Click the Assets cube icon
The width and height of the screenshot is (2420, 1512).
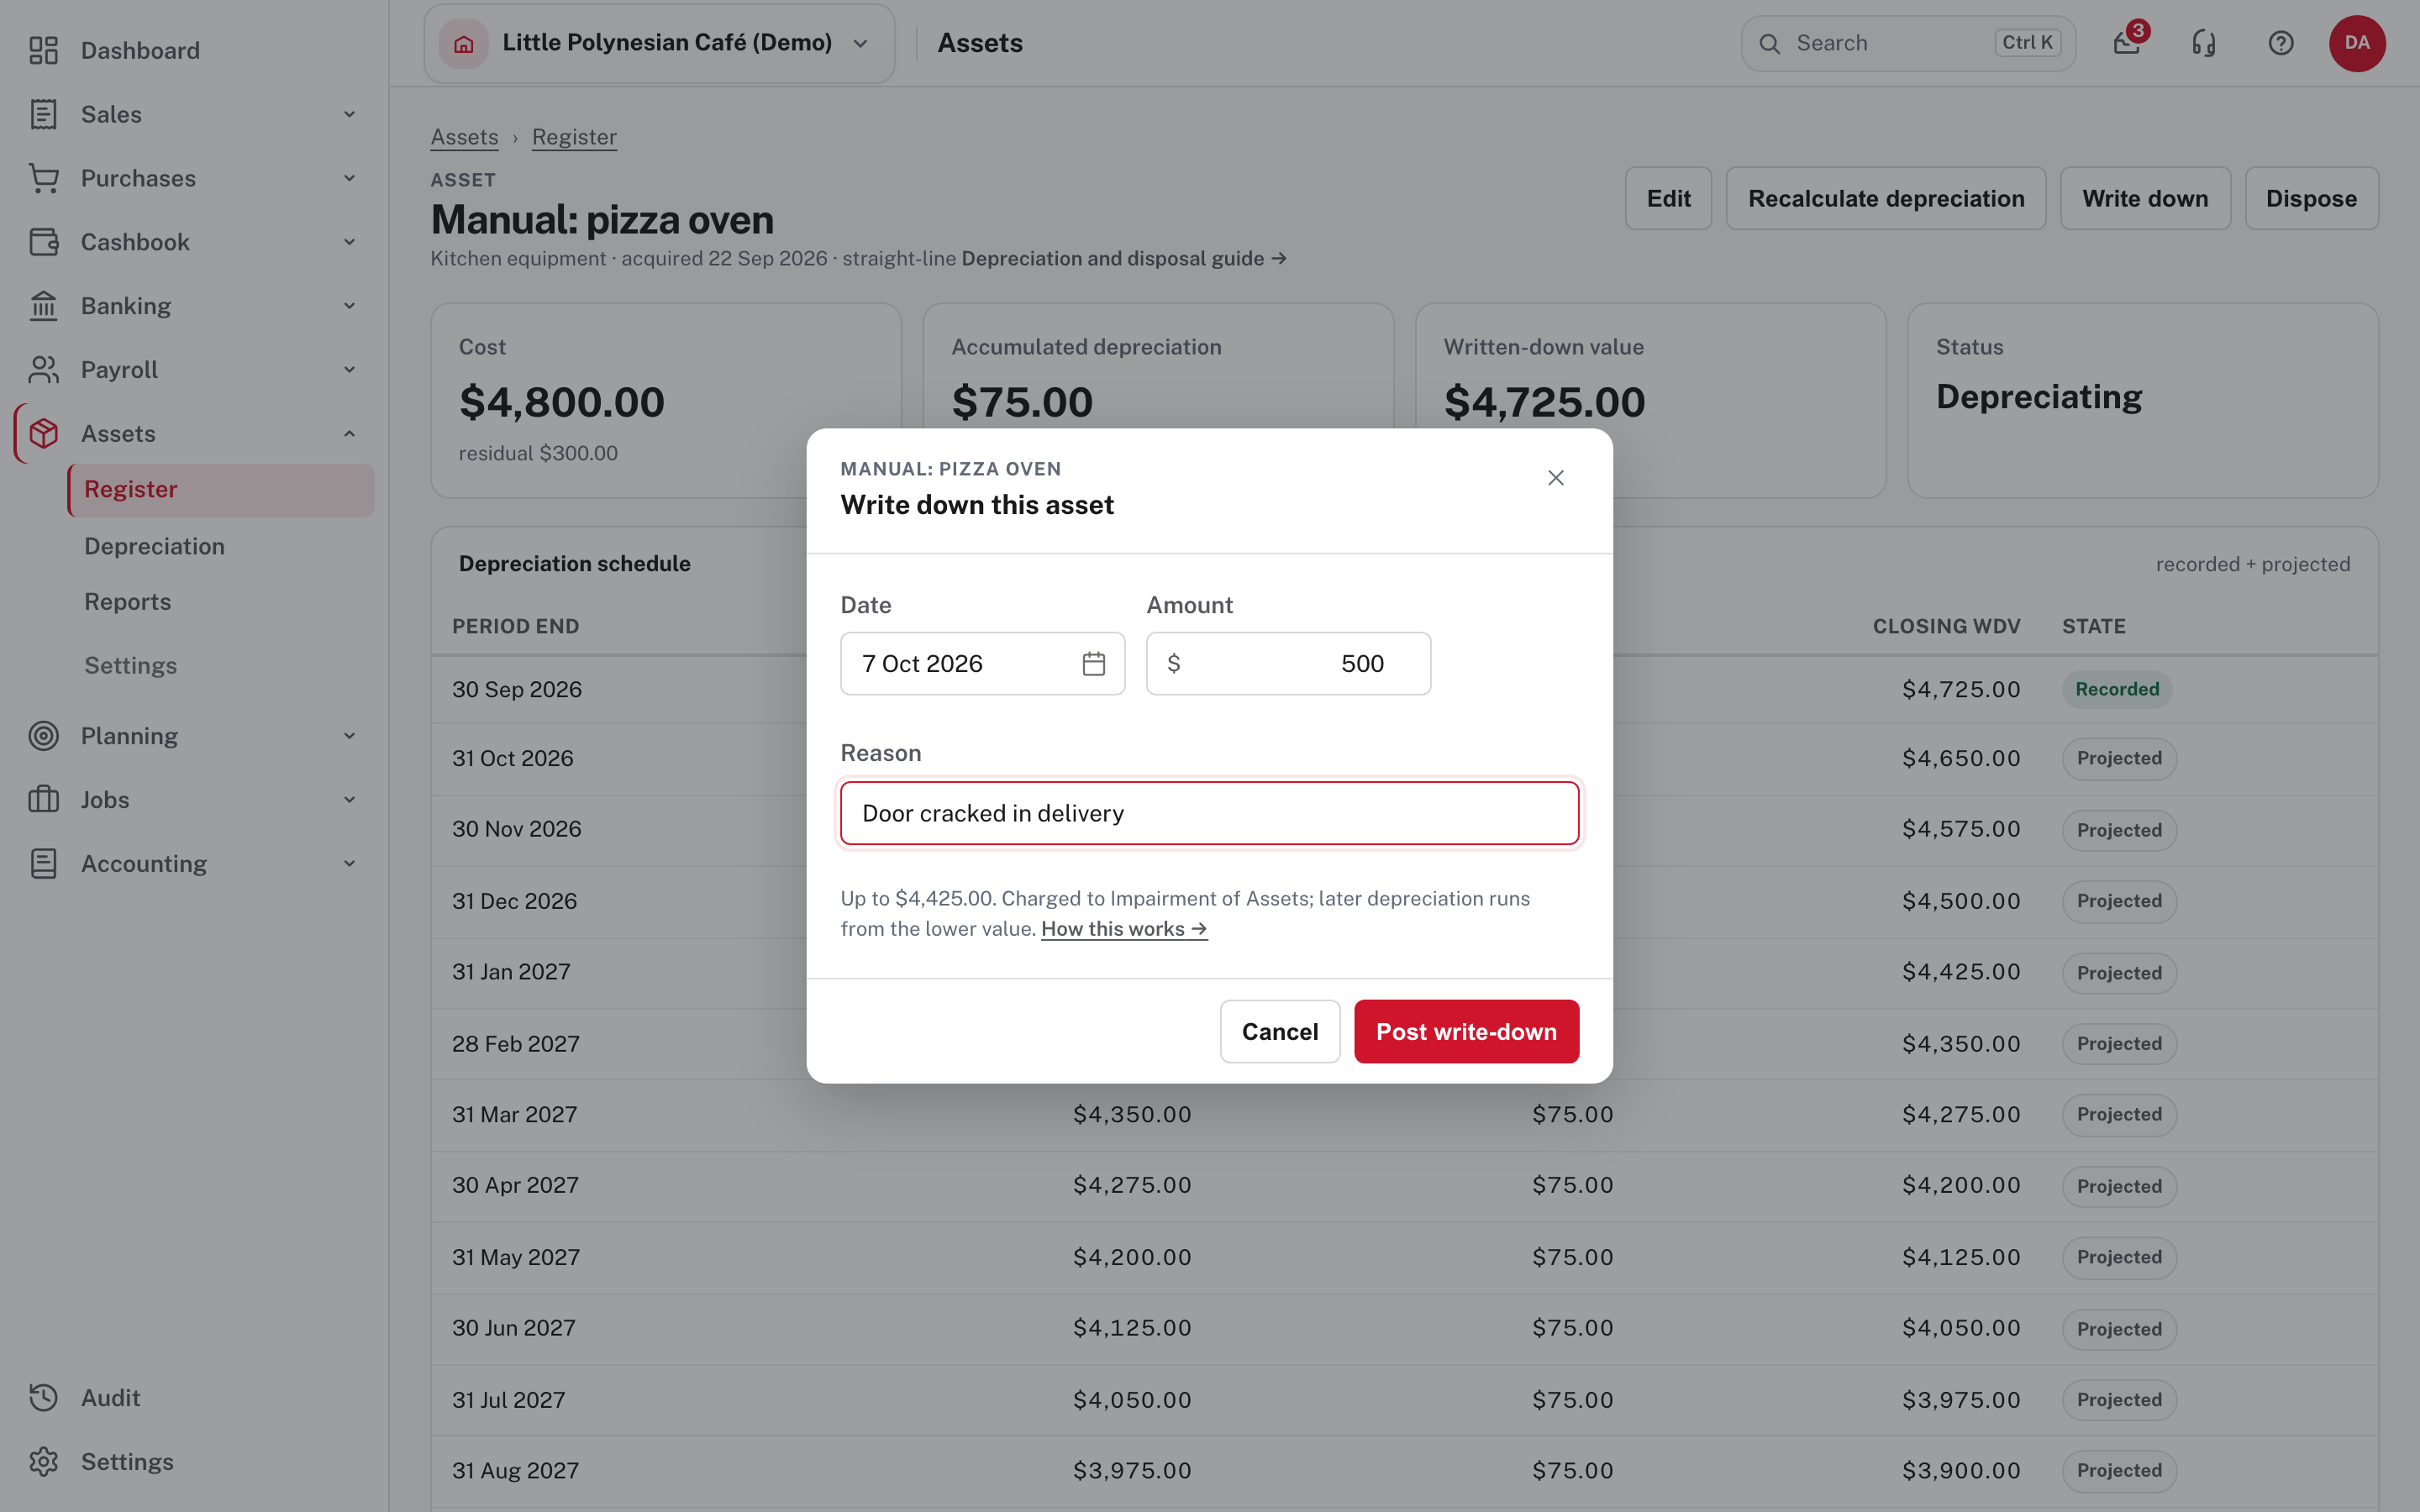[x=43, y=434]
